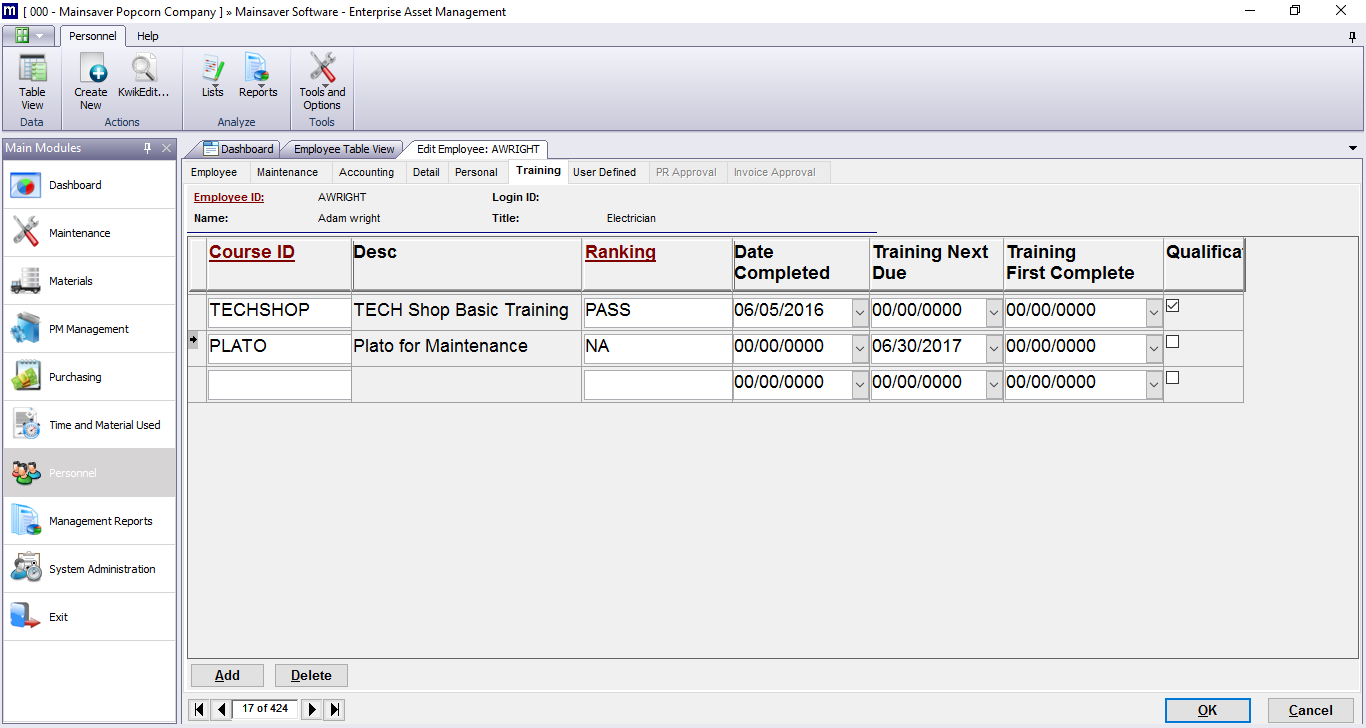1366x728 pixels.
Task: Open the Personal tab
Action: [x=477, y=171]
